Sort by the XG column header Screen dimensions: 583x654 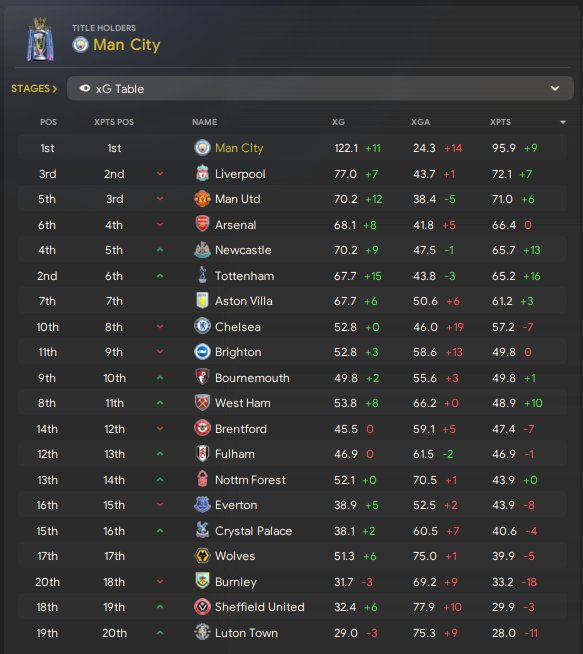pos(338,122)
